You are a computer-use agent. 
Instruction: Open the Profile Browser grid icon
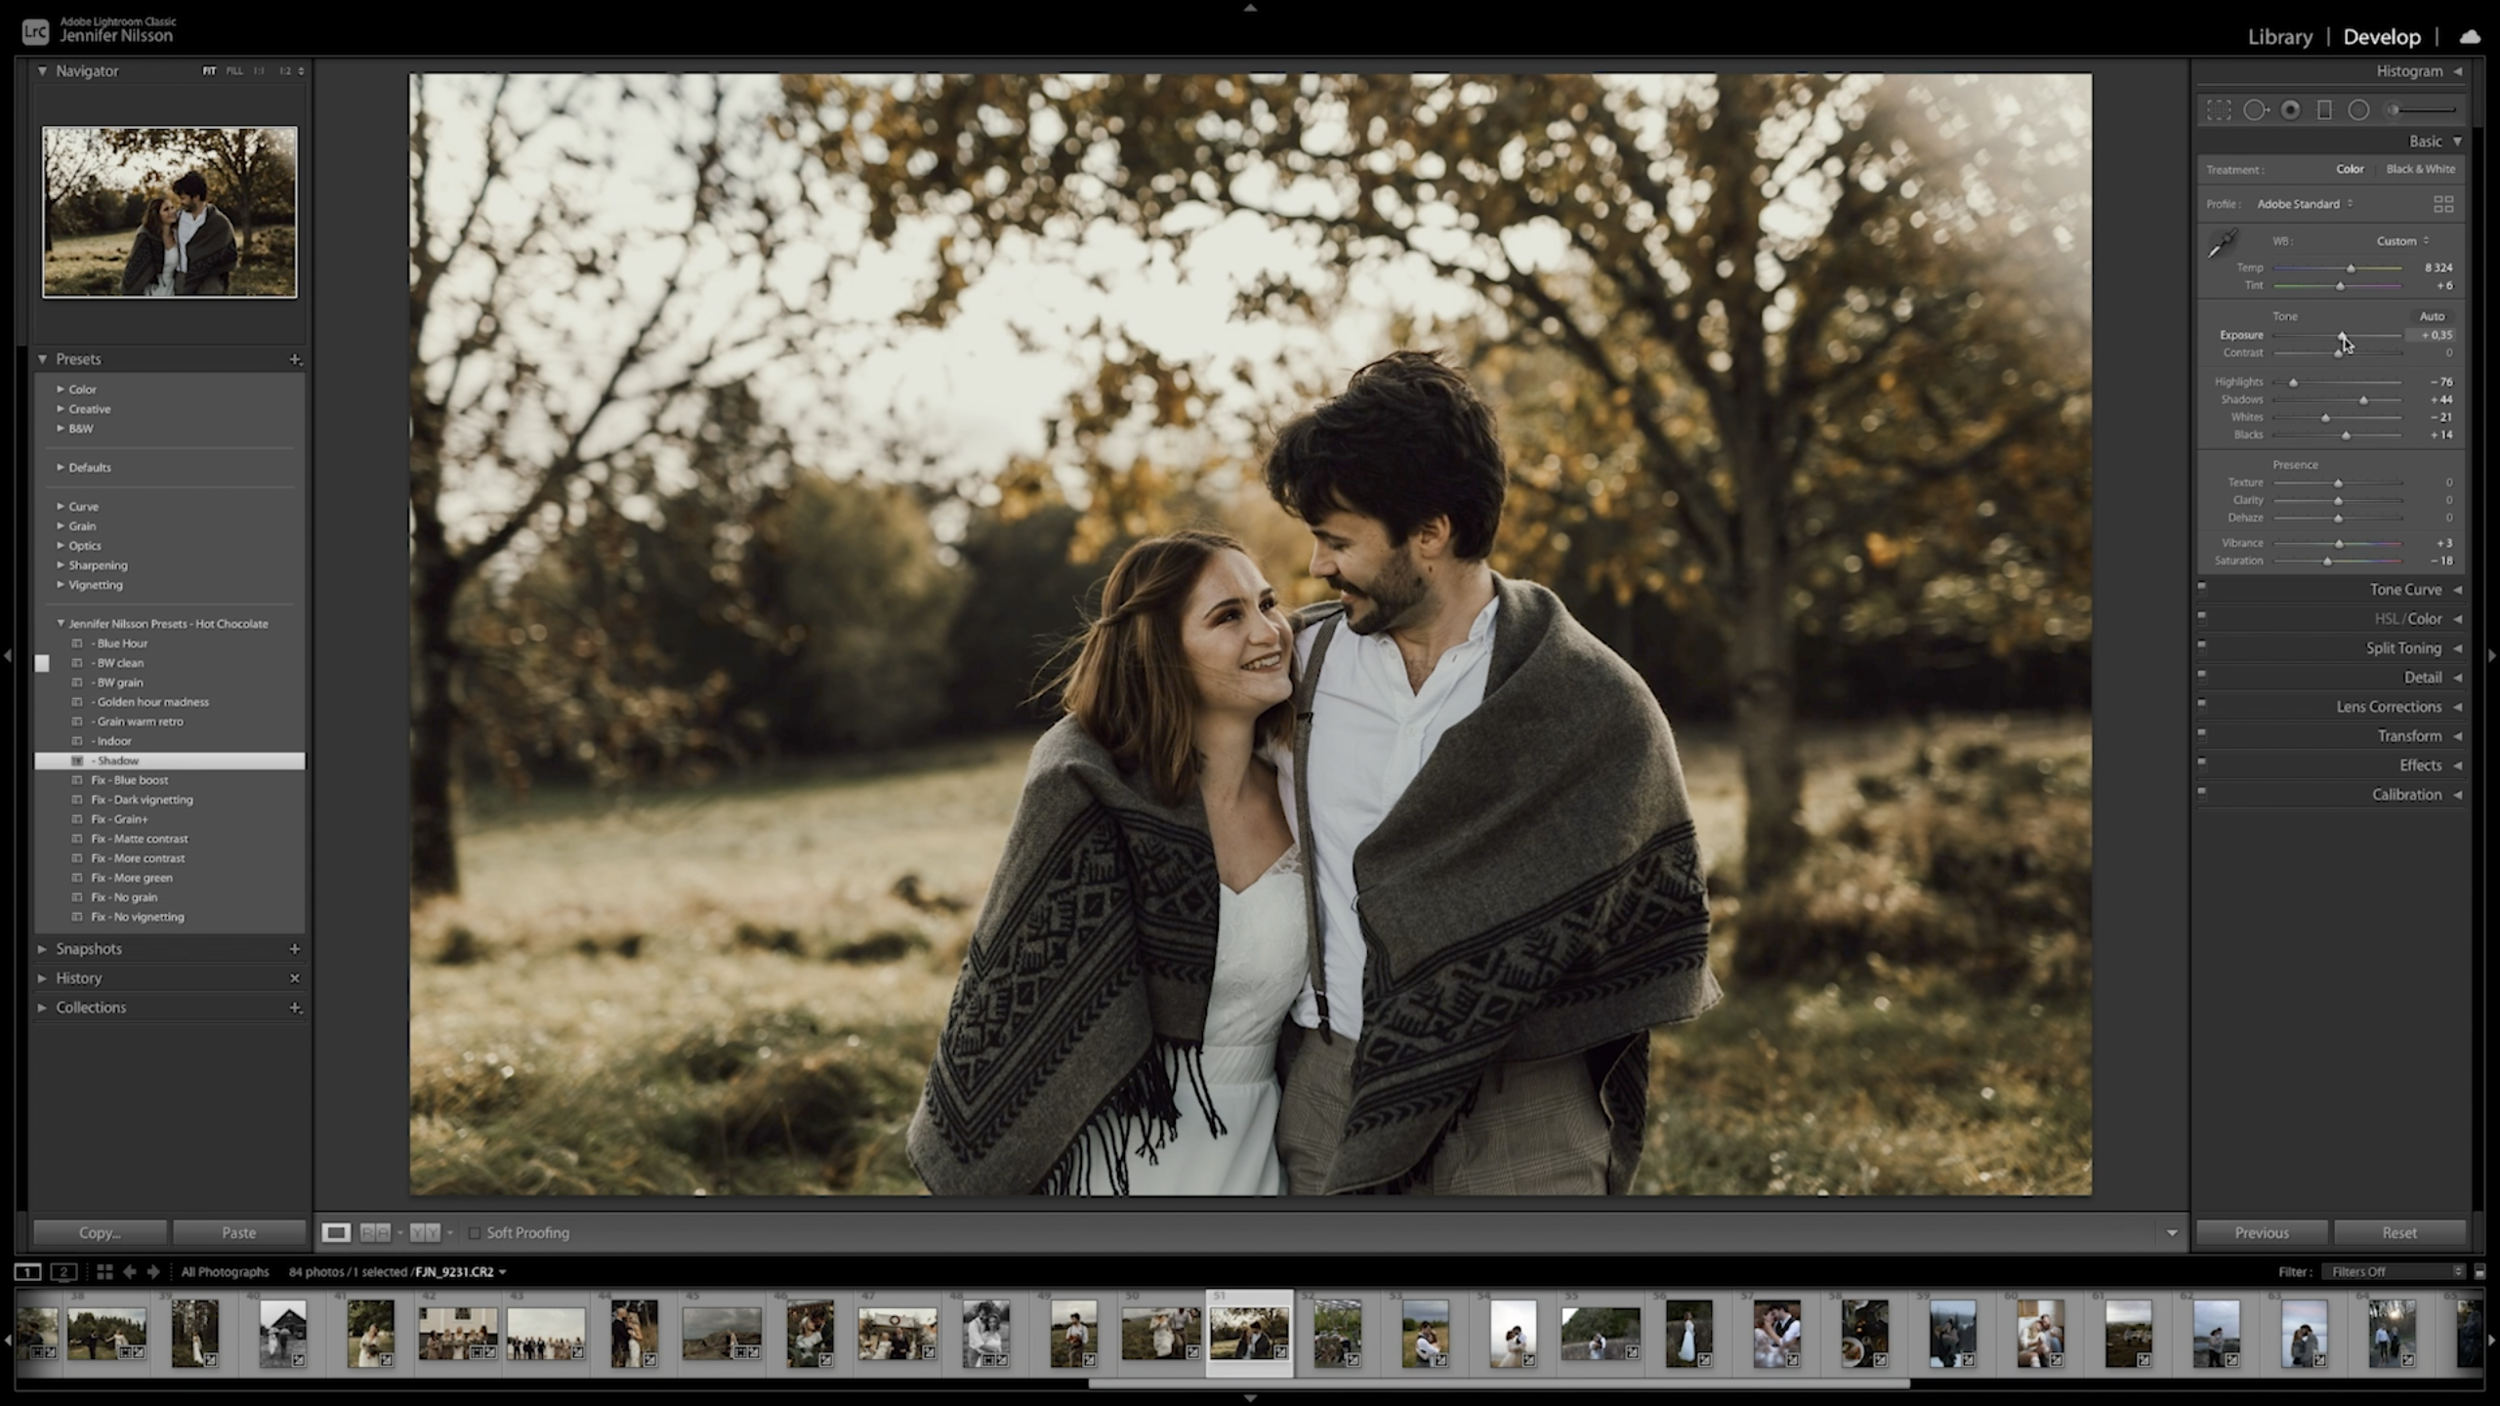tap(2443, 204)
